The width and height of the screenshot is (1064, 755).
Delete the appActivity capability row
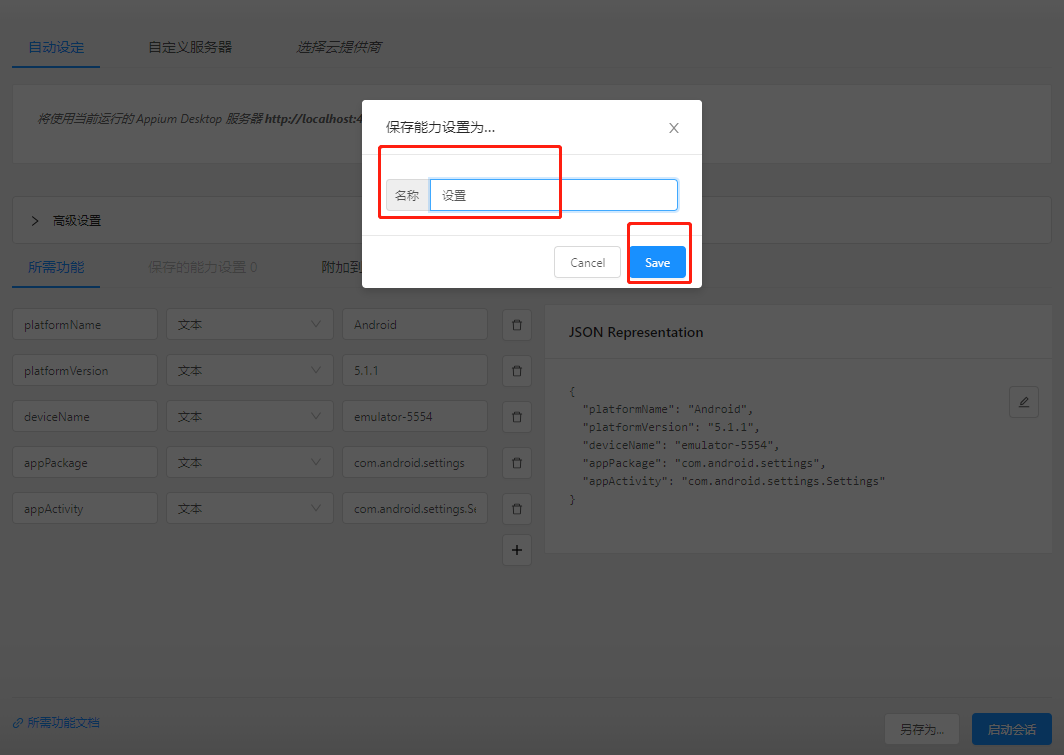coord(516,509)
